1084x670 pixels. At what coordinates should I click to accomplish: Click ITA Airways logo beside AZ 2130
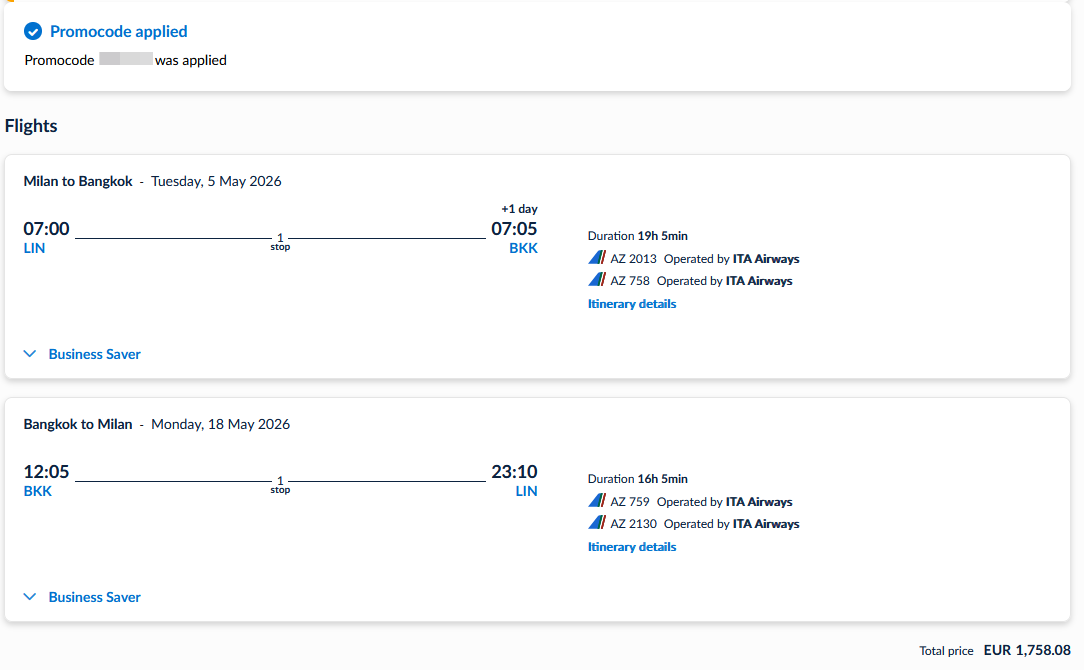tap(597, 523)
